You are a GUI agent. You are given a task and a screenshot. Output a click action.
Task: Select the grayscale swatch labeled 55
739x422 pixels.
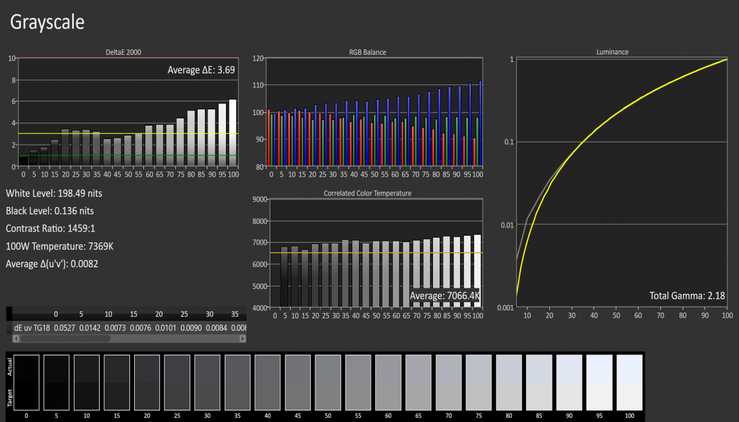click(358, 382)
